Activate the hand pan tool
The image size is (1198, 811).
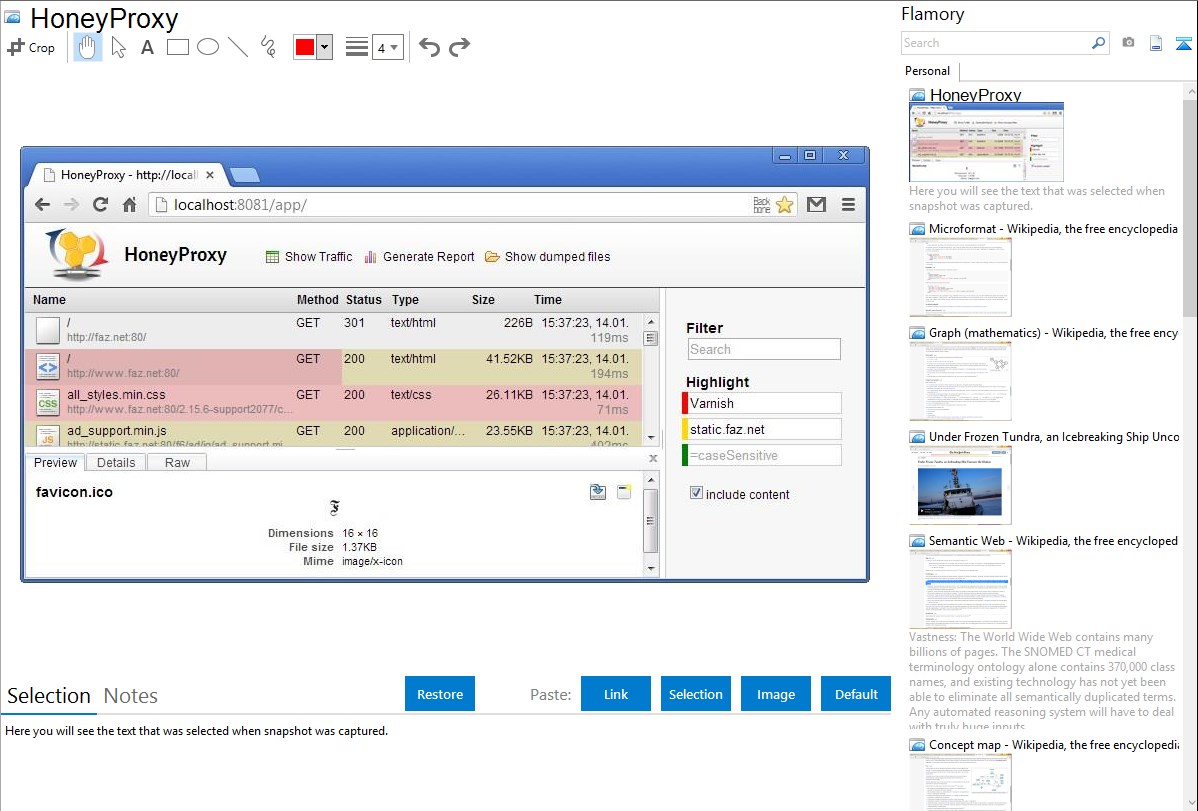(x=87, y=47)
